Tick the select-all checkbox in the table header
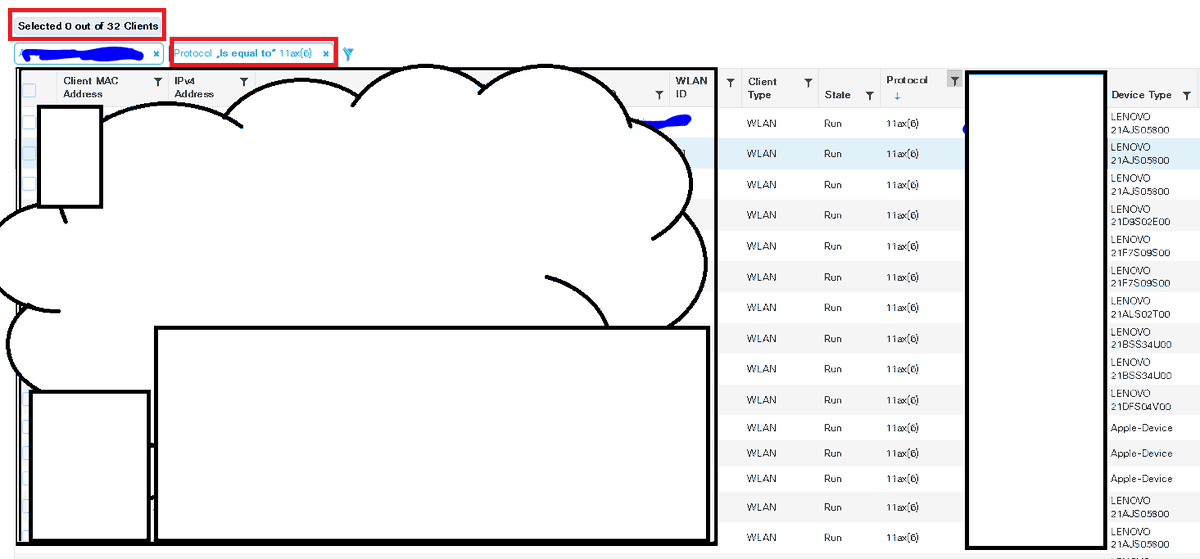This screenshot has width=1200, height=559. click(x=29, y=90)
